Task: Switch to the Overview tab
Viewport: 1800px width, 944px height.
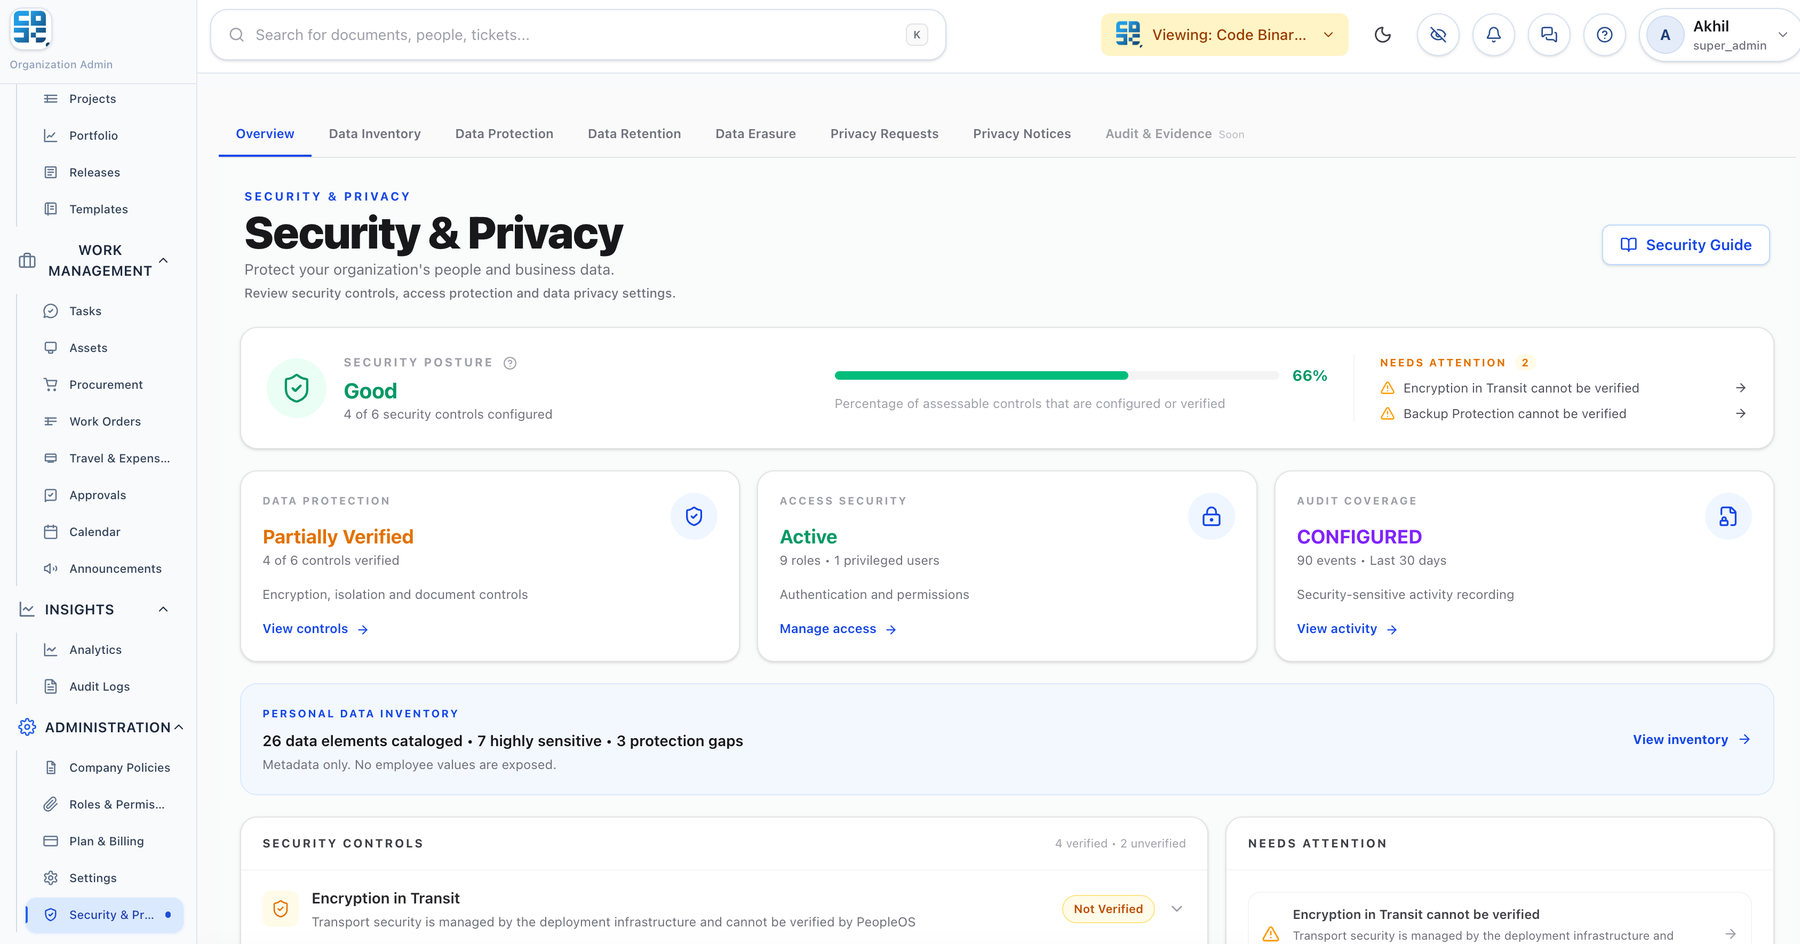Action: pyautogui.click(x=265, y=134)
